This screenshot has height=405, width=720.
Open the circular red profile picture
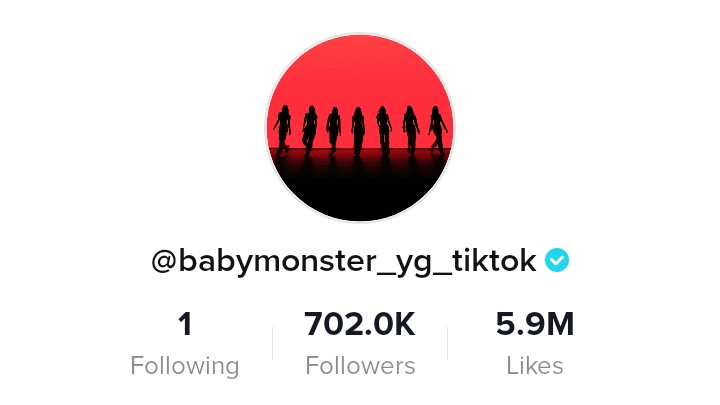(x=360, y=128)
